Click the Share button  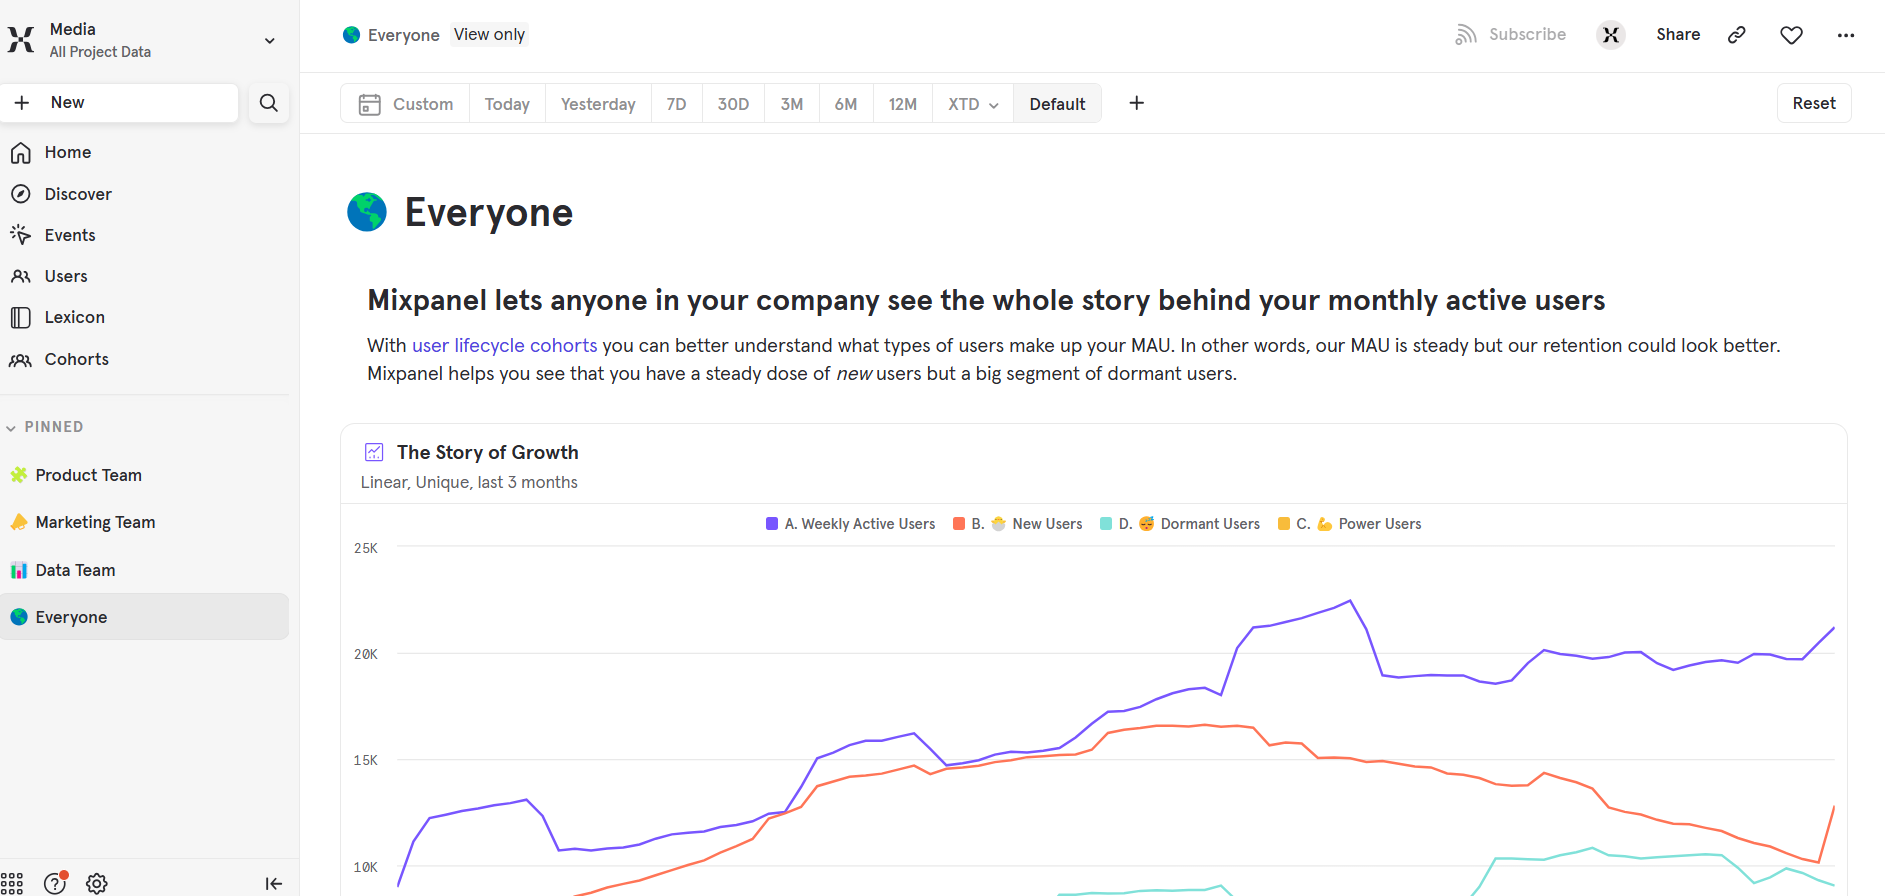click(x=1678, y=34)
